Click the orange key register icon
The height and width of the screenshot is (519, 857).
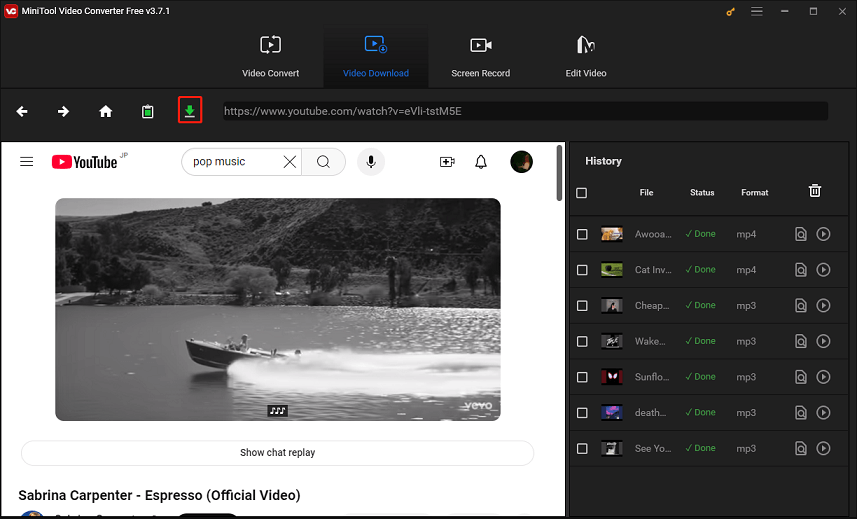pos(731,11)
